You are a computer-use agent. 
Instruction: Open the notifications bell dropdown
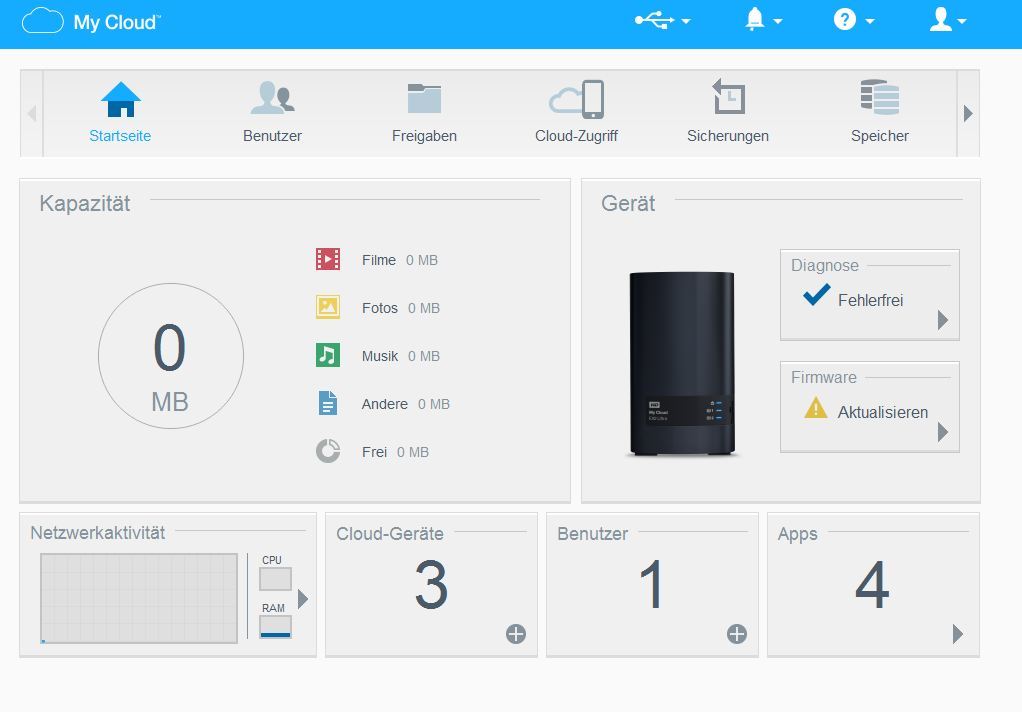763,20
